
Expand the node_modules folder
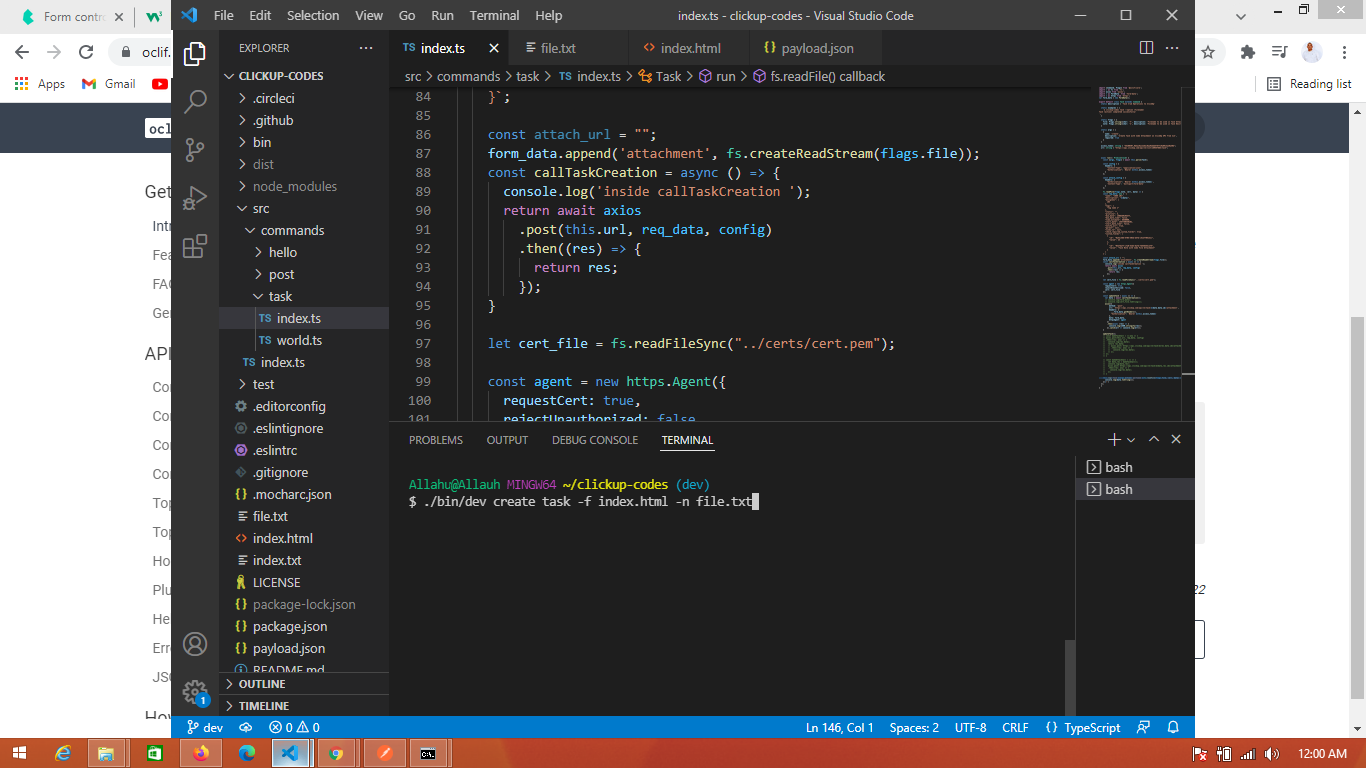(296, 186)
